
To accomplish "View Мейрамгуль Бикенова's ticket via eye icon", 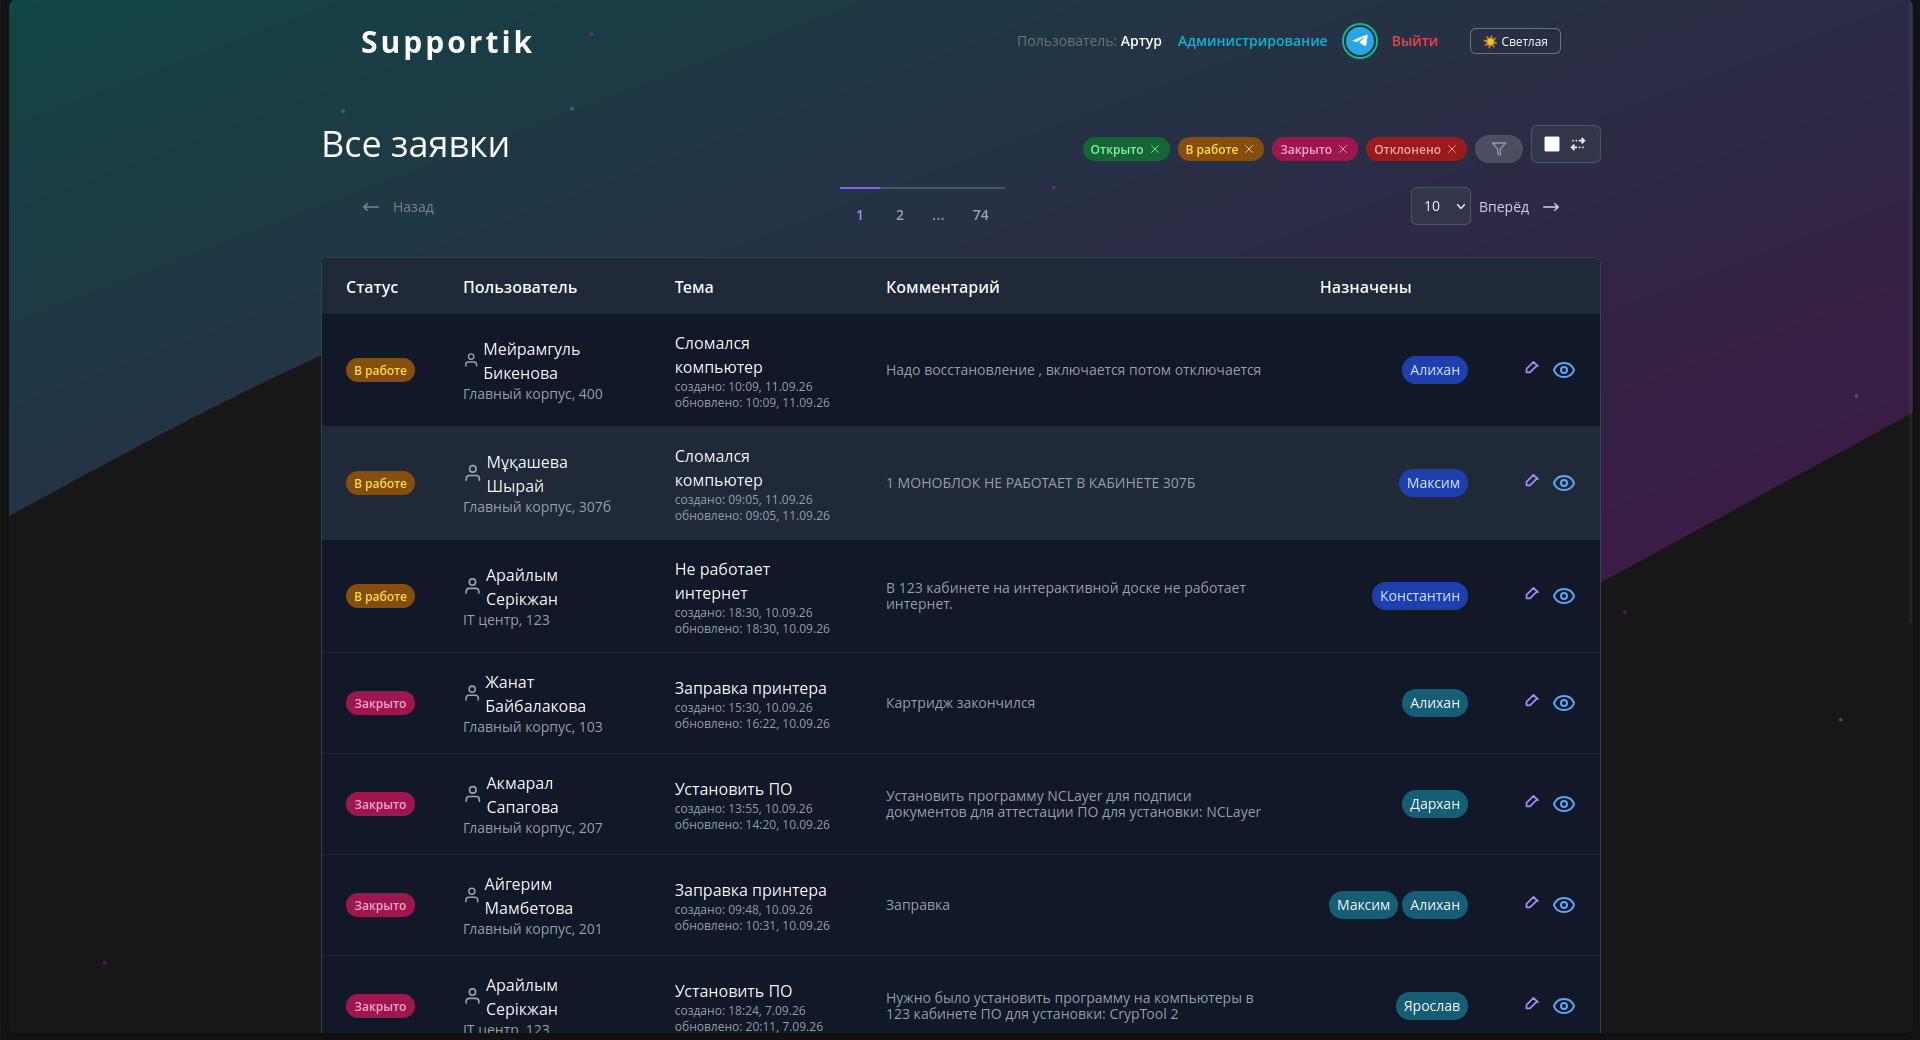I will tap(1564, 370).
